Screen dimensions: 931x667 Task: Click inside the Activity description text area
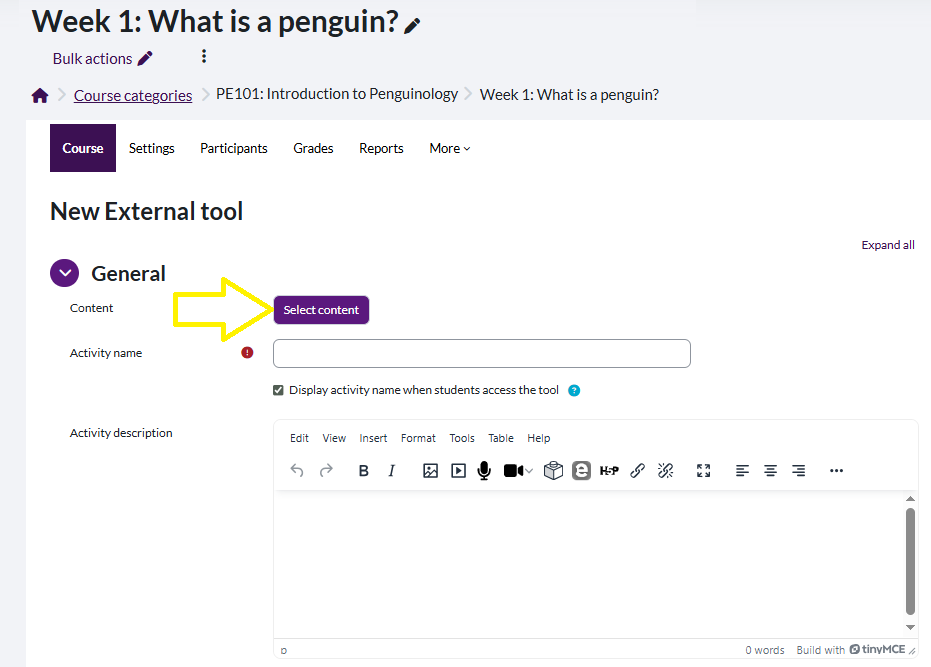click(x=588, y=564)
